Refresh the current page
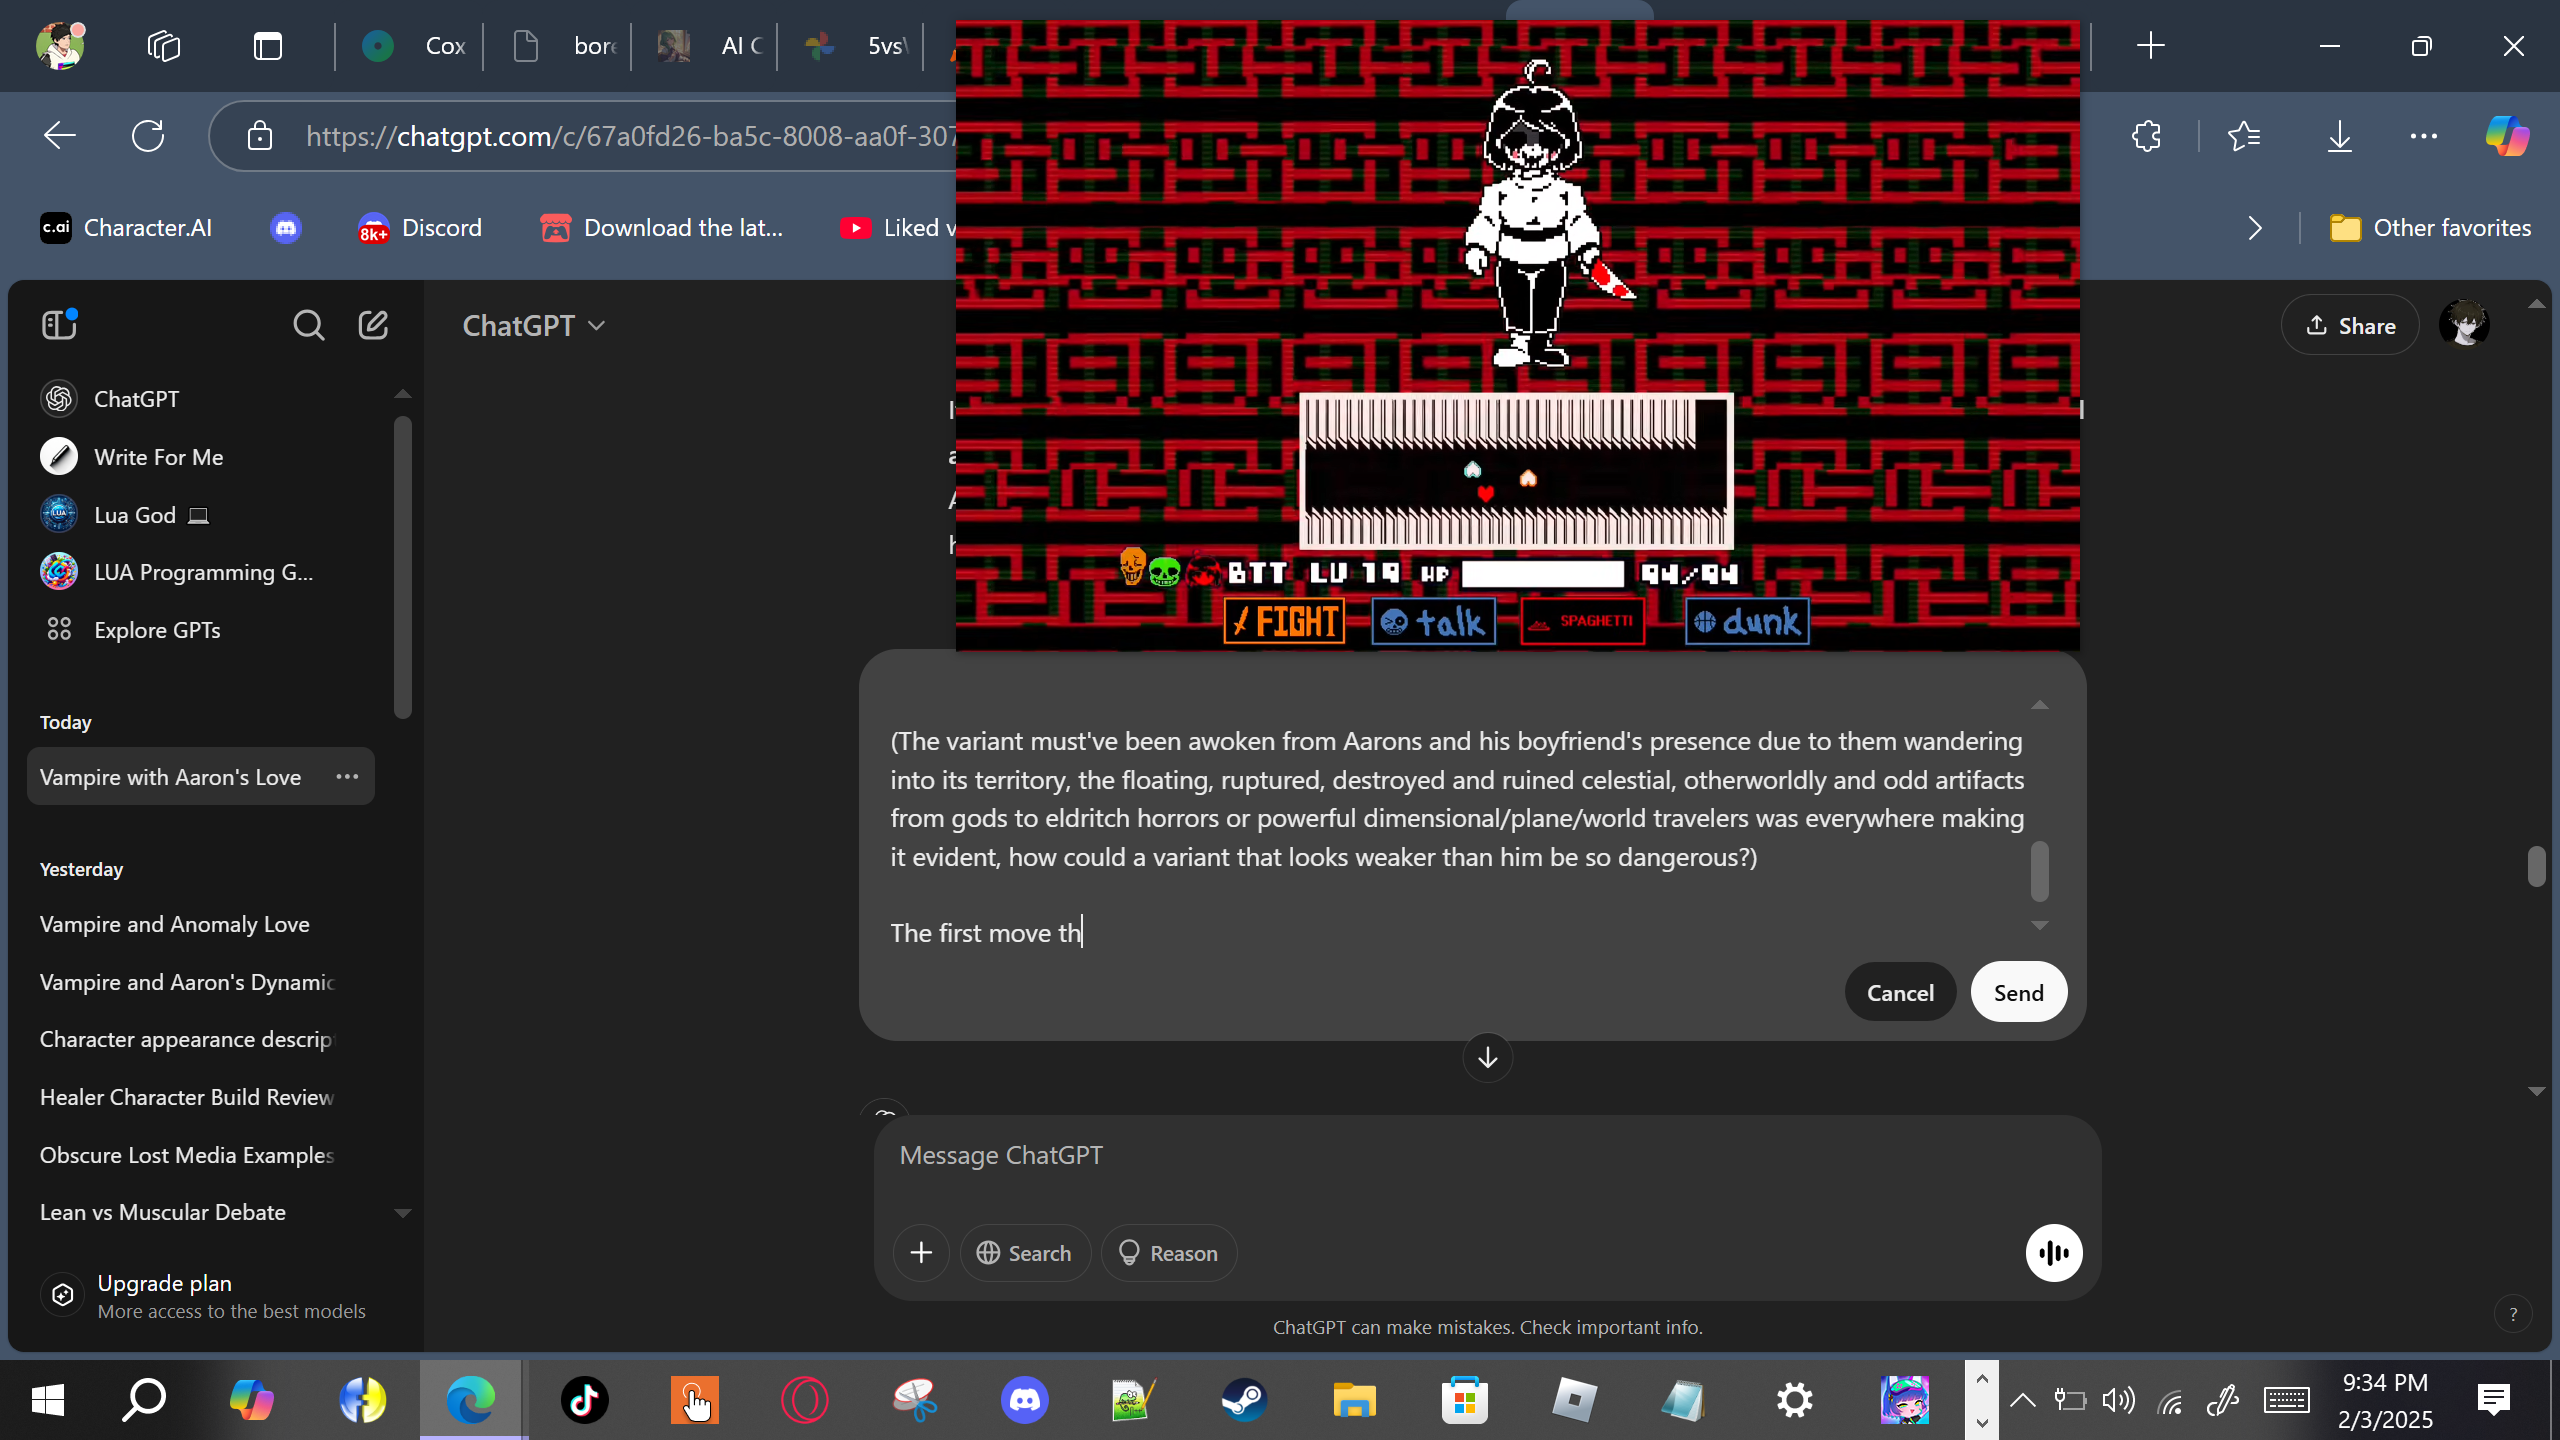The width and height of the screenshot is (2560, 1440). click(148, 136)
